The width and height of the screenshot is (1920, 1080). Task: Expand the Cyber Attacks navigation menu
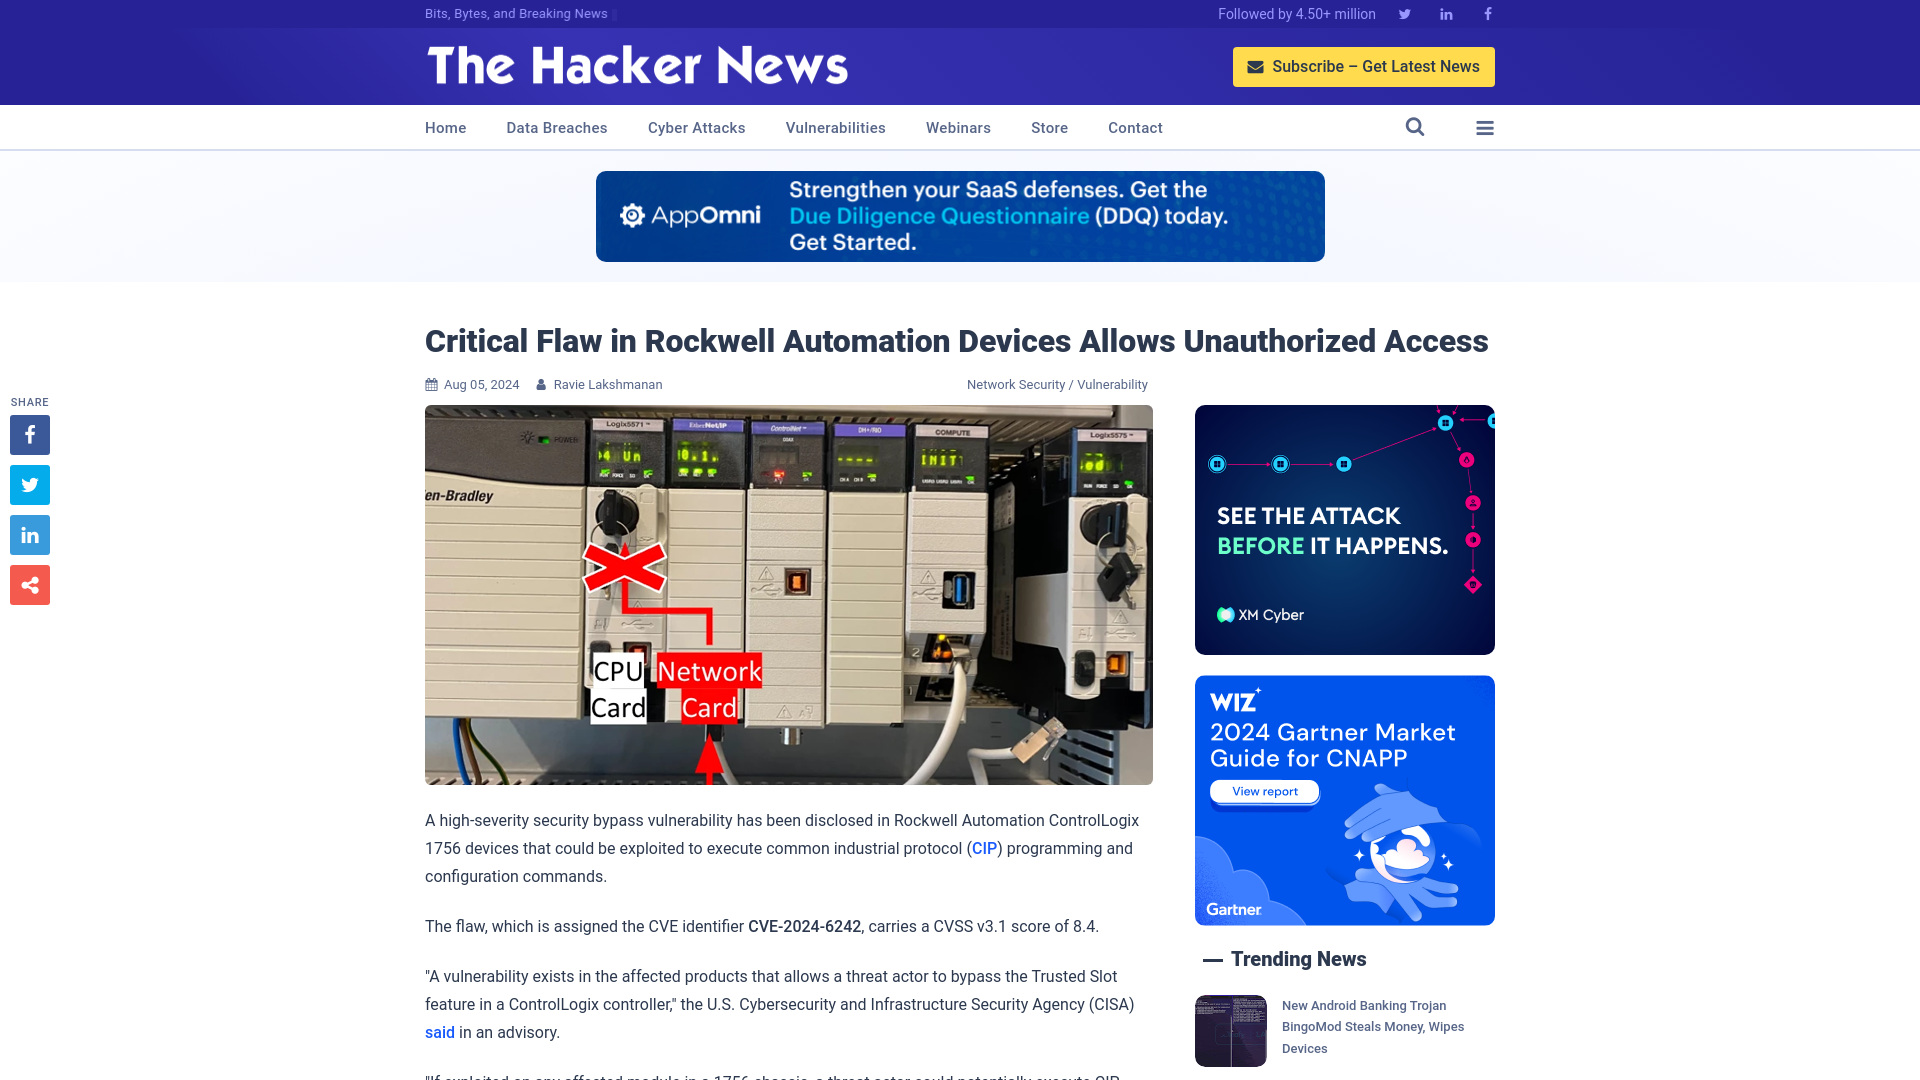point(696,128)
